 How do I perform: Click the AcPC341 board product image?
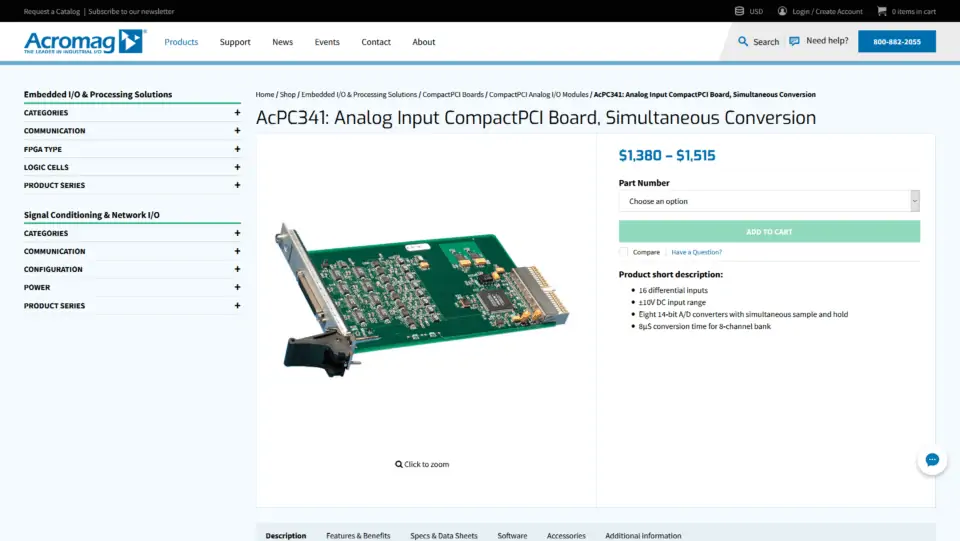tap(422, 300)
